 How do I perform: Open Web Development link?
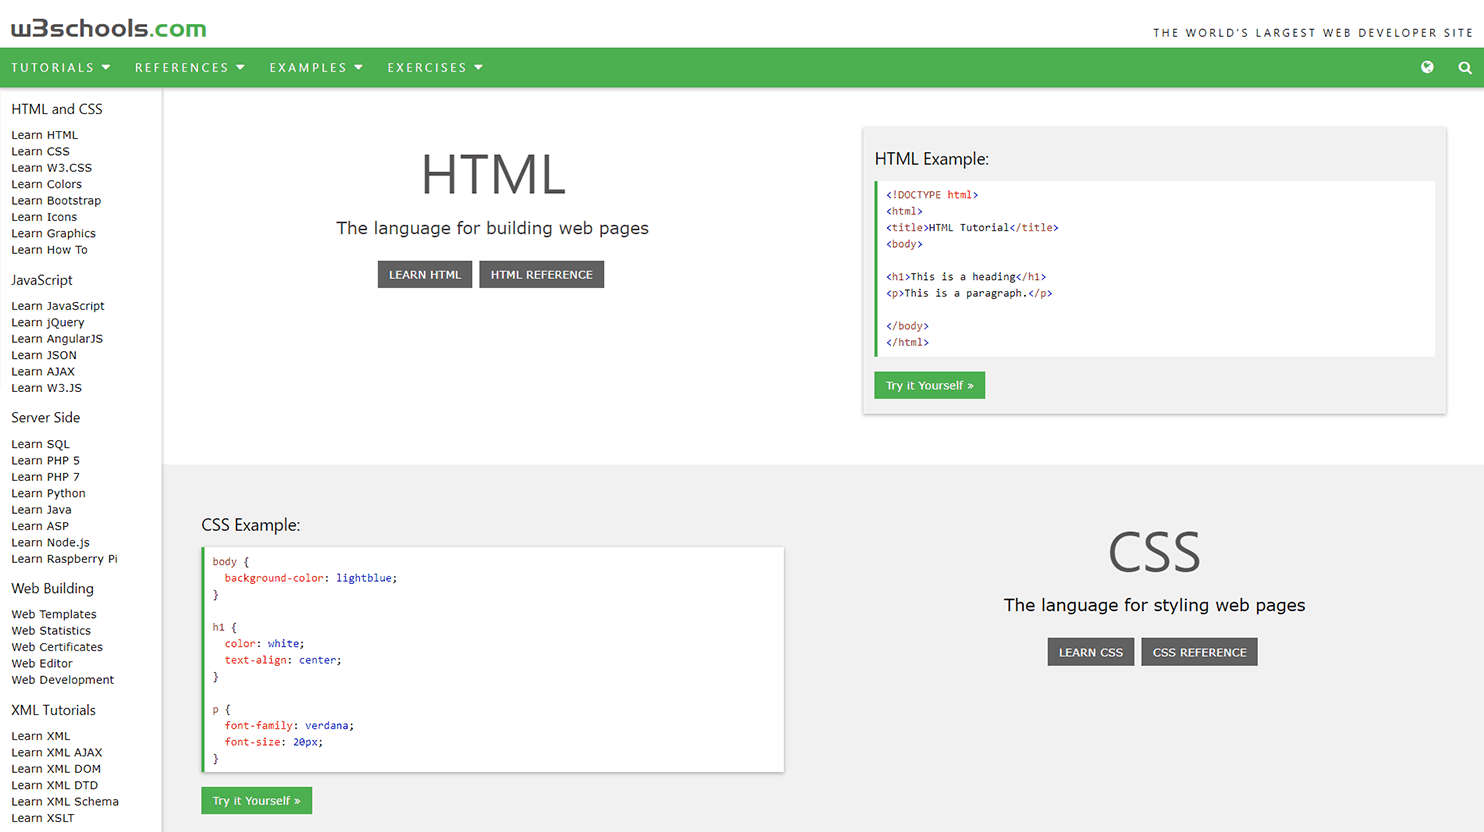pyautogui.click(x=63, y=680)
